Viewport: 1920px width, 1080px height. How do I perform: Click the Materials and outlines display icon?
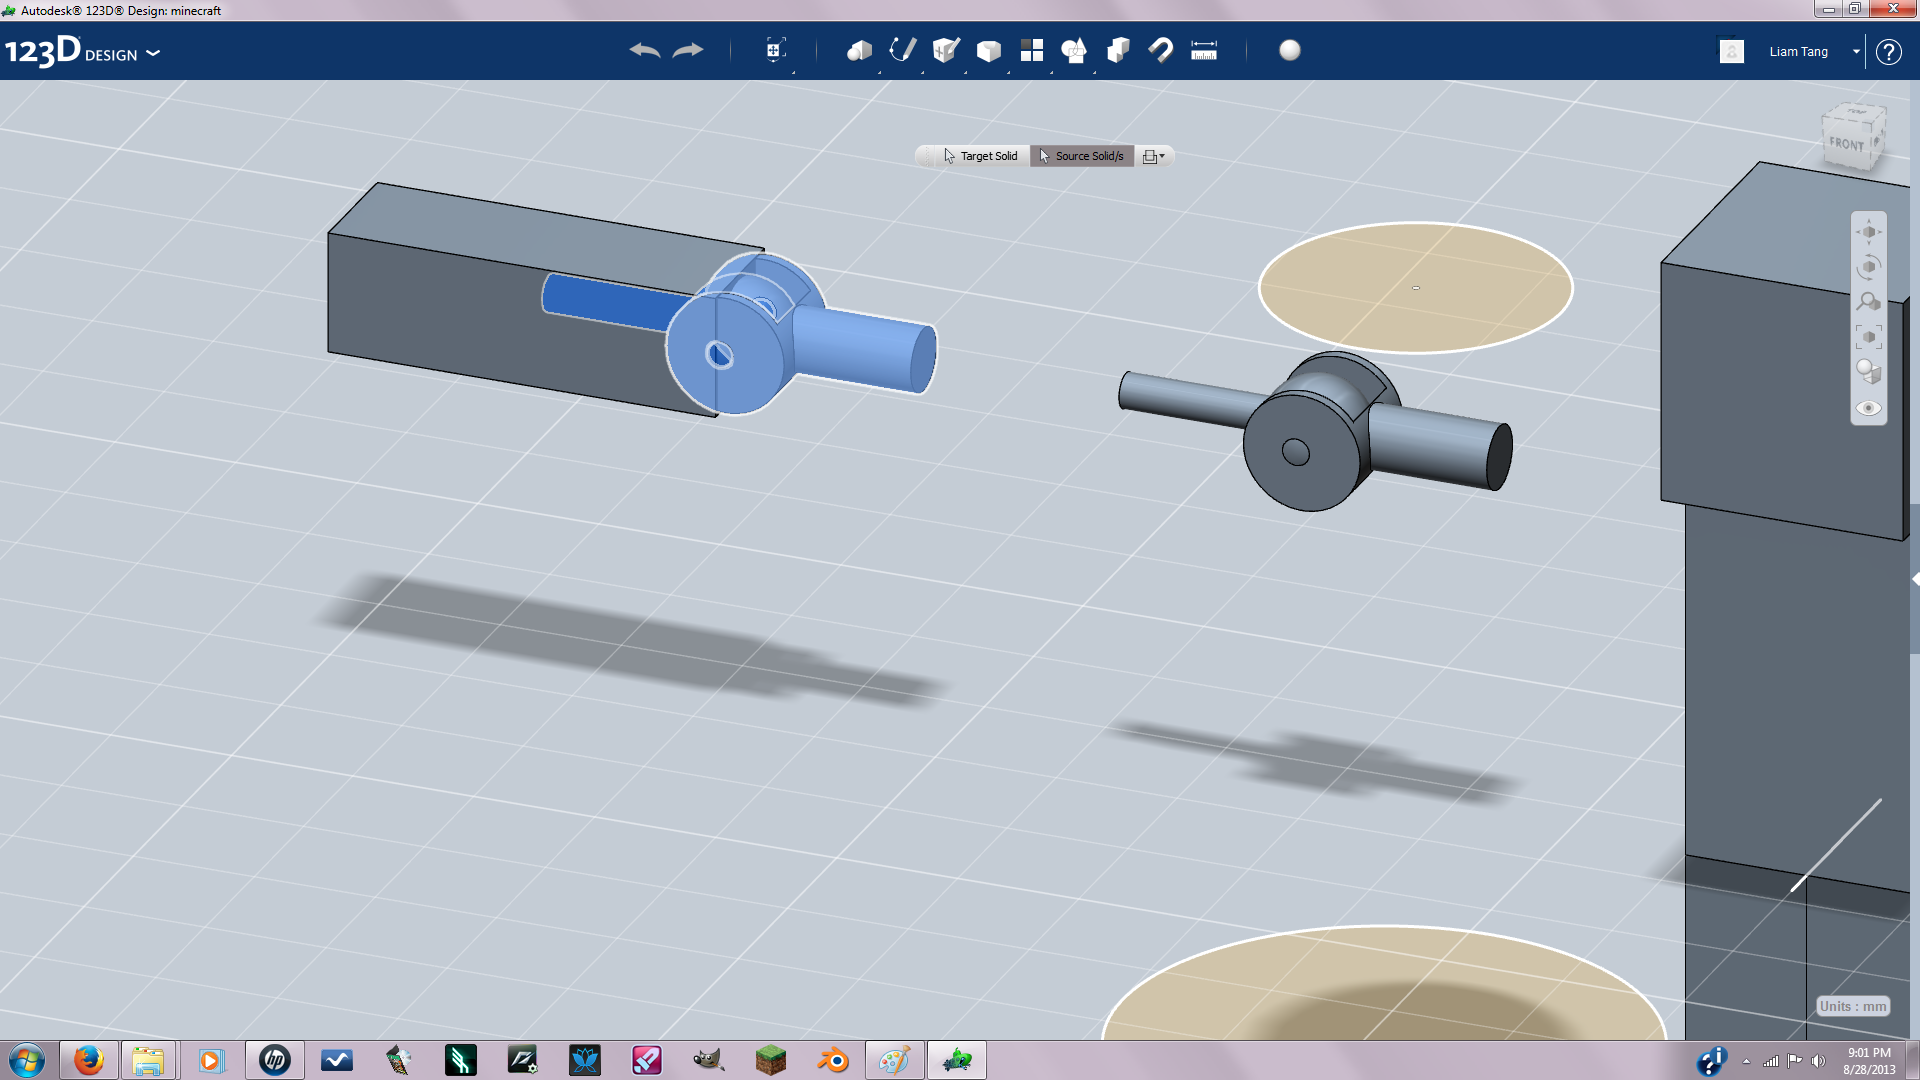click(1869, 372)
